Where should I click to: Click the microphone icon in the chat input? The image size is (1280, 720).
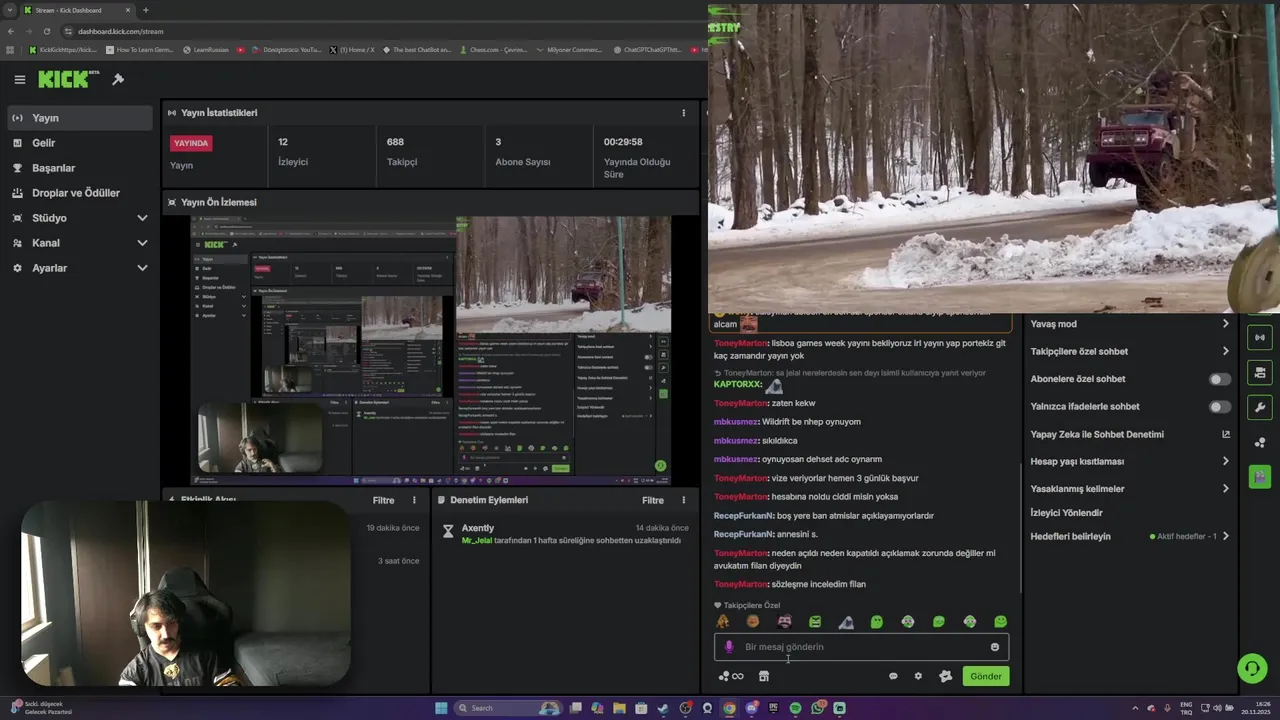click(x=728, y=647)
